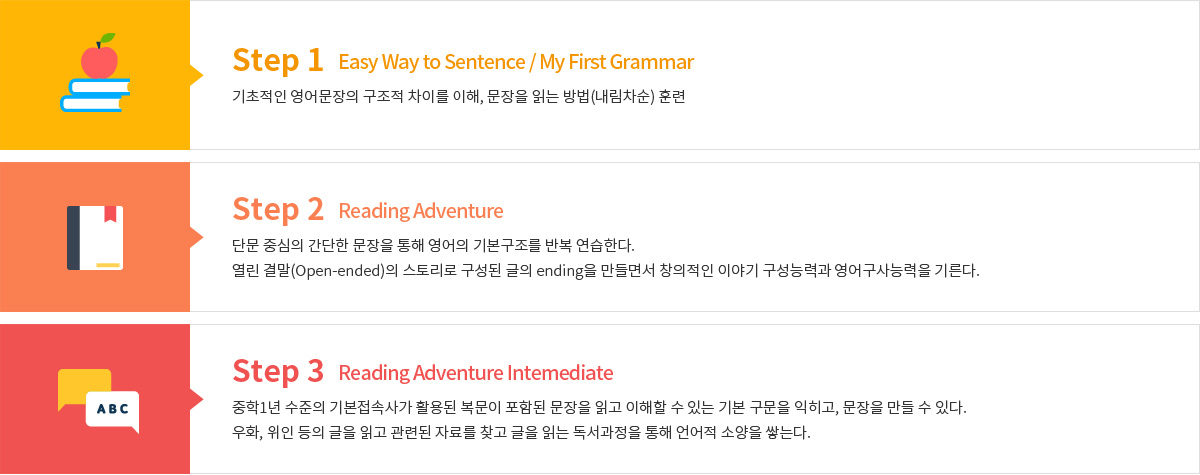This screenshot has width=1200, height=475.
Task: Select the orange Reading Adventure title
Action: (421, 211)
